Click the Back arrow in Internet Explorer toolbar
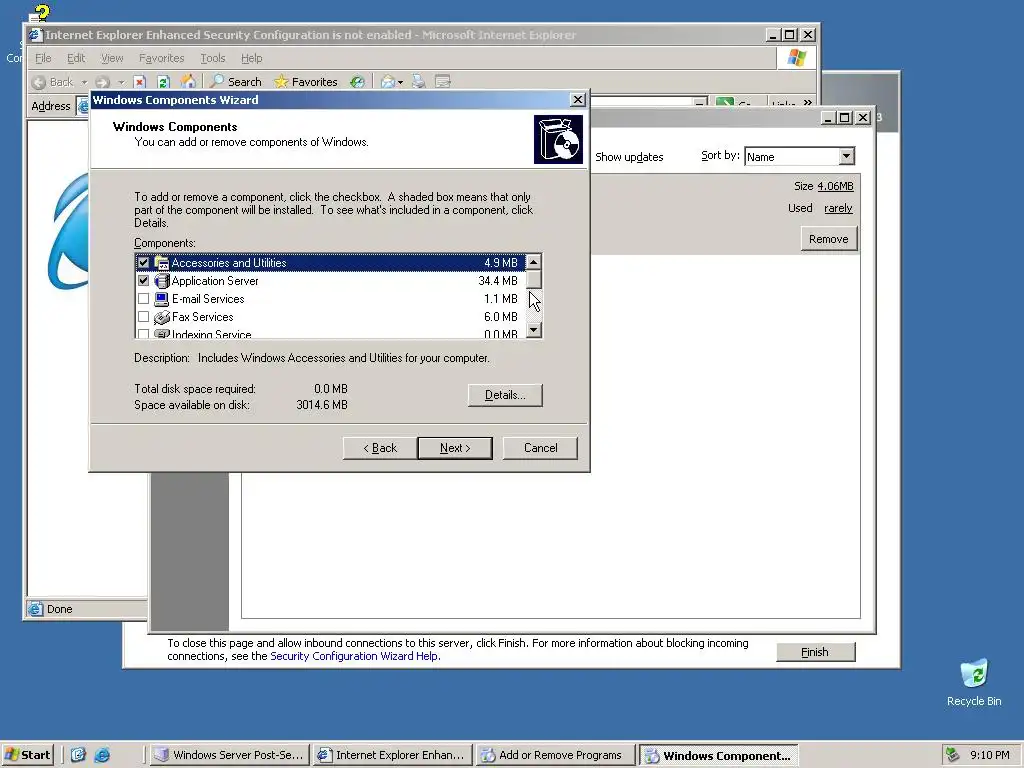The image size is (1024, 768). click(39, 82)
